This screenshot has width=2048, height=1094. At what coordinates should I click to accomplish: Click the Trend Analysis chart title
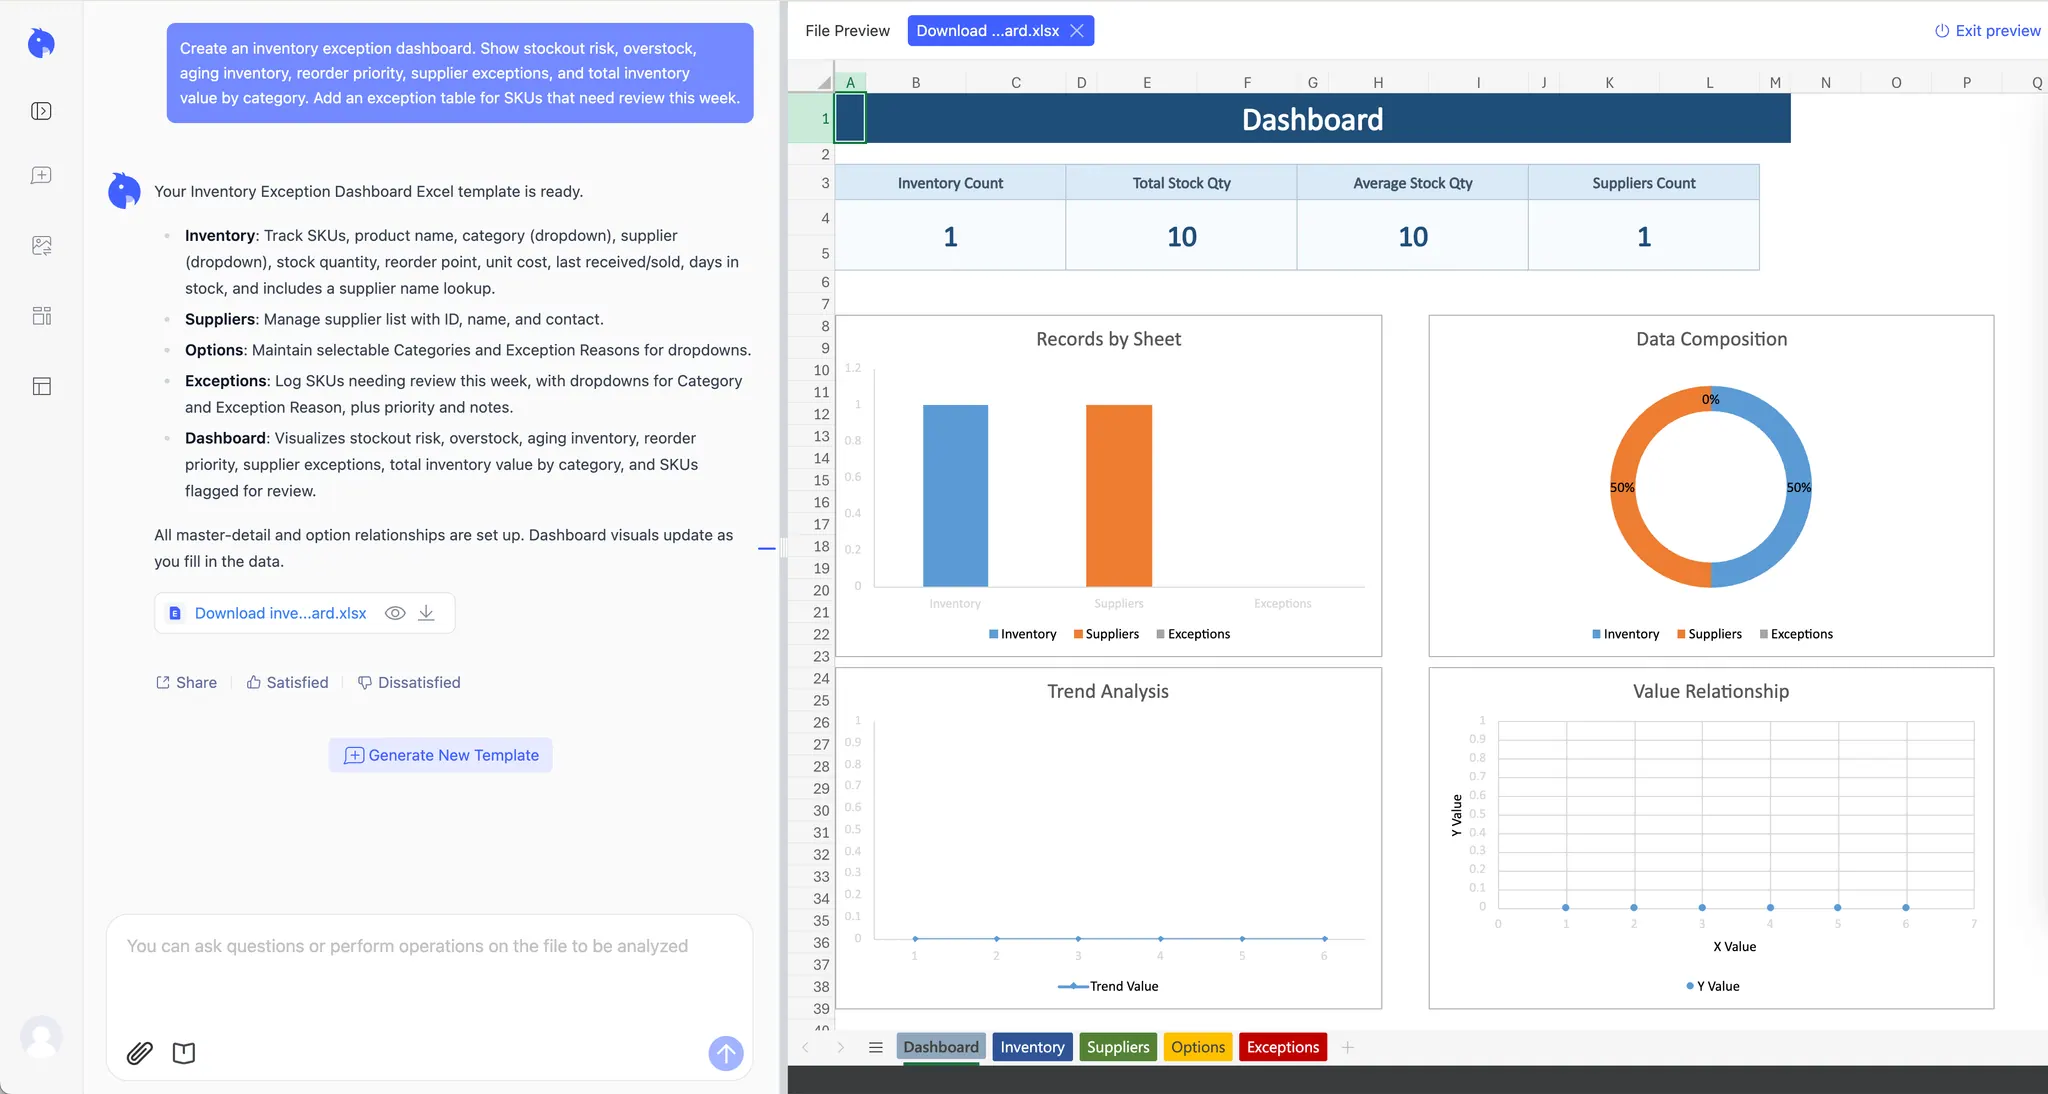tap(1107, 691)
